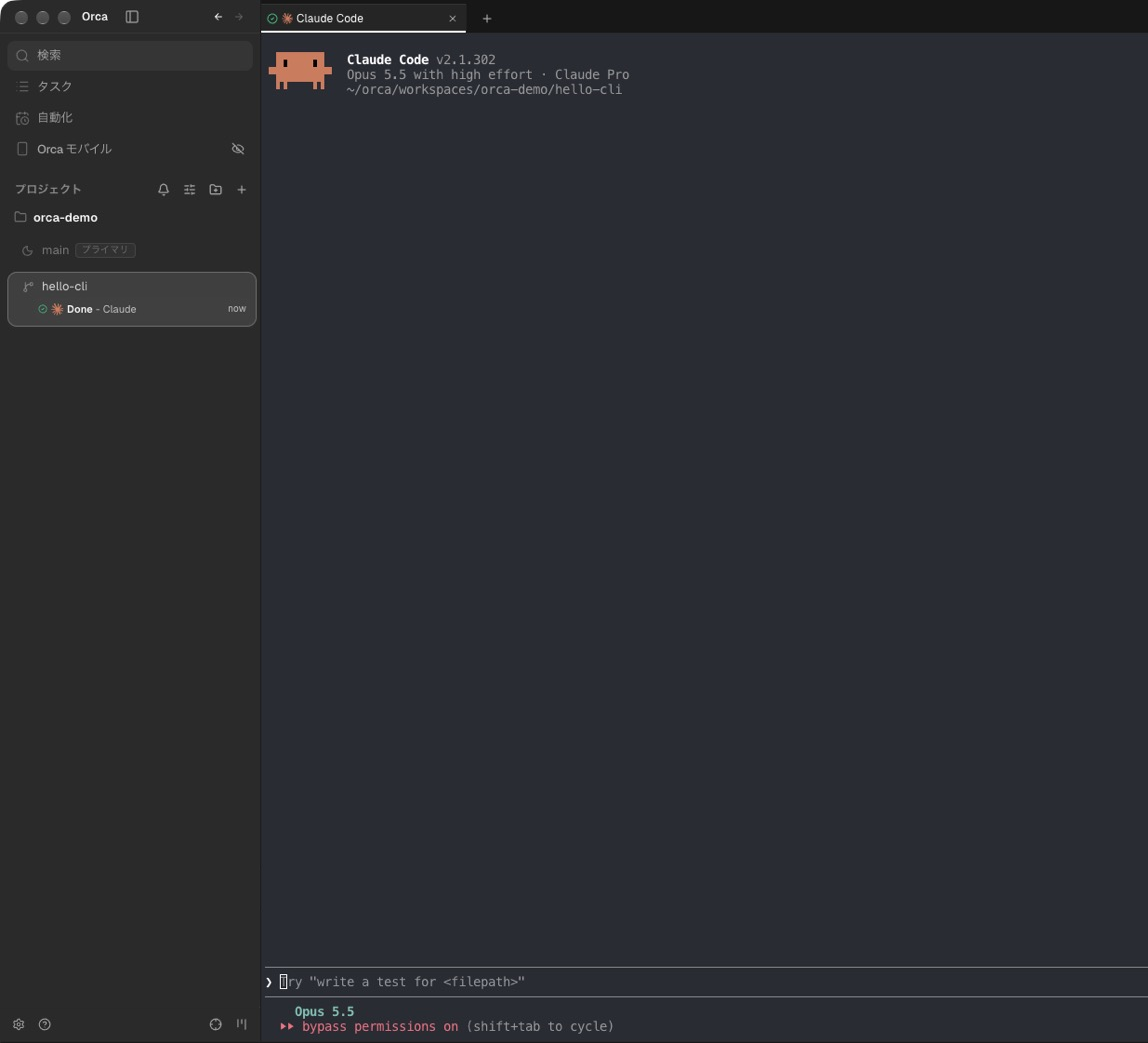Click the bypass permissions on status
Viewport: 1148px width, 1043px height.
point(380,1027)
